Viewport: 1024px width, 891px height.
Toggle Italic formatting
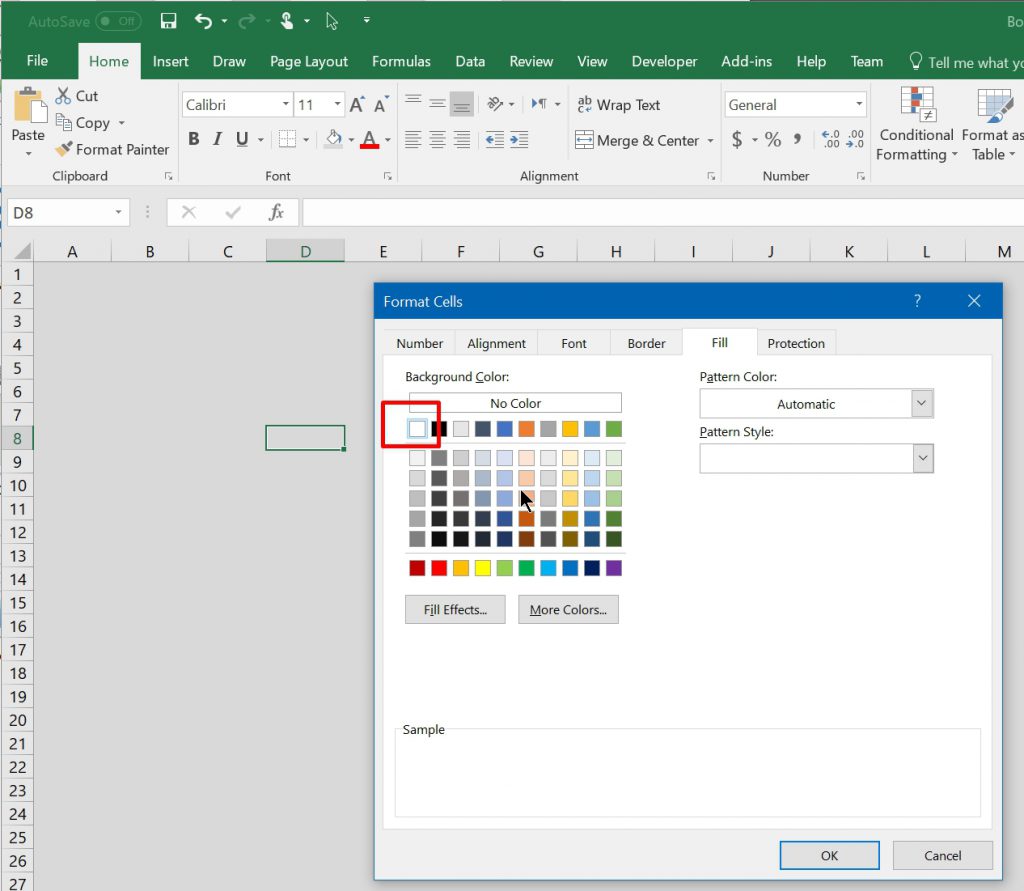click(218, 139)
